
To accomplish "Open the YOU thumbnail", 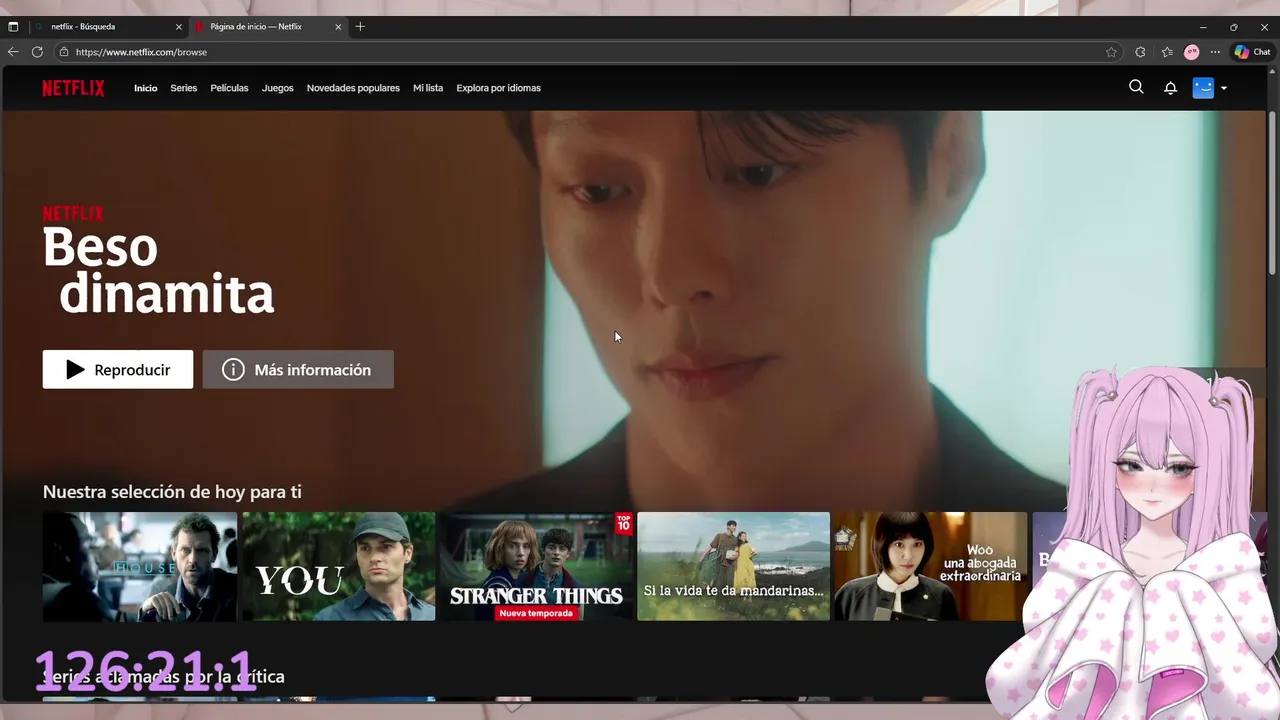I will click(339, 566).
